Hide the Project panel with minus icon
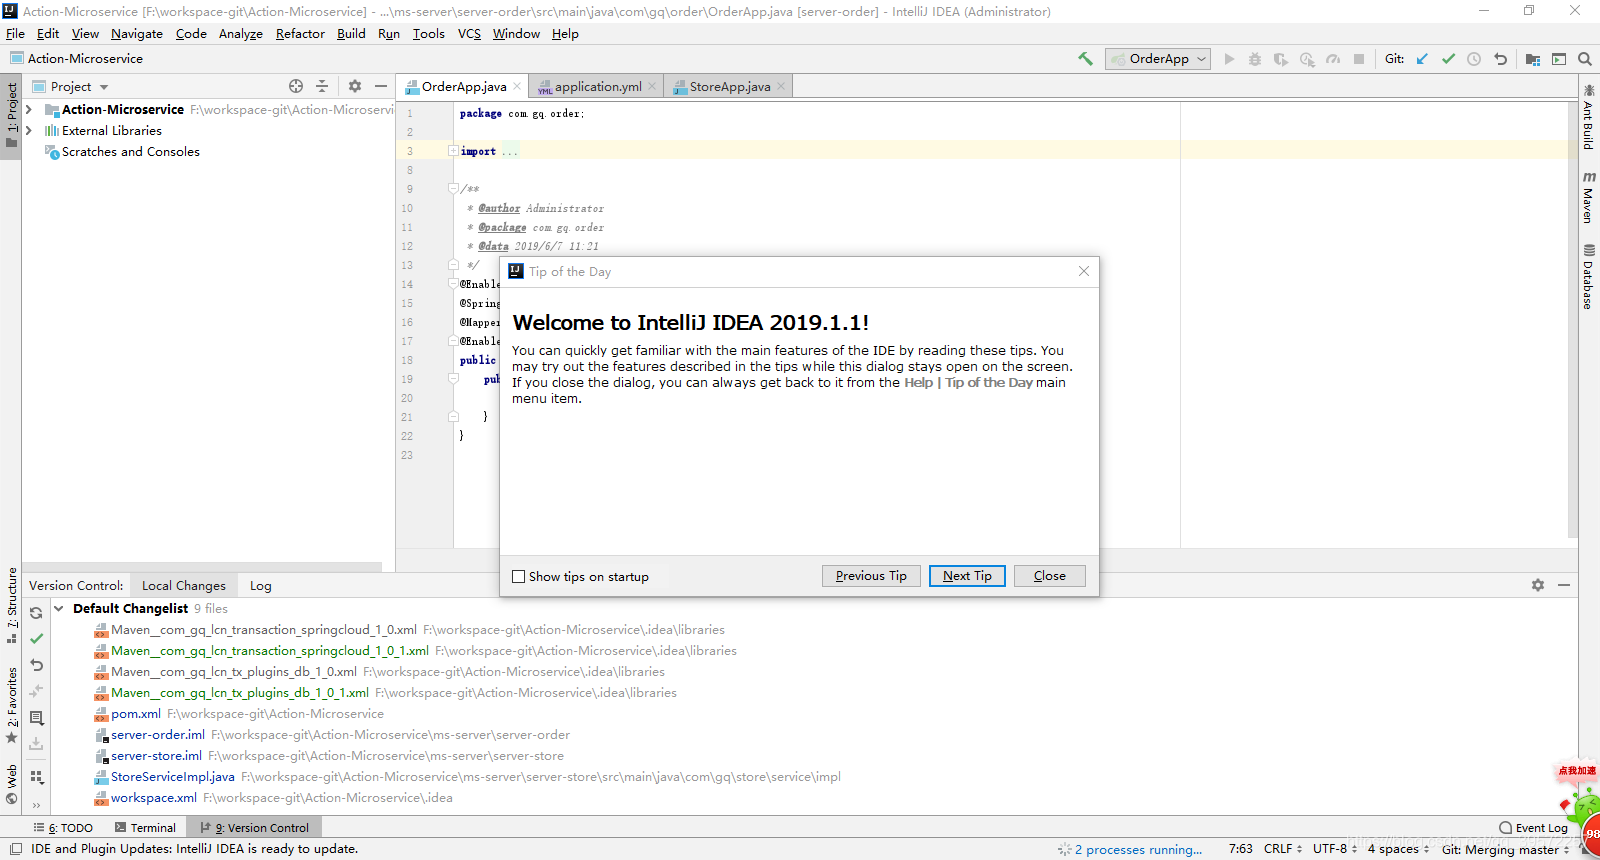This screenshot has width=1600, height=860. coord(381,87)
